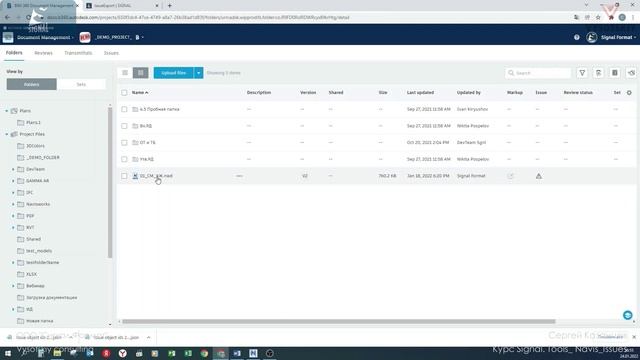Open table column settings gear
Viewport: 640px width, 360px height.
(629, 93)
